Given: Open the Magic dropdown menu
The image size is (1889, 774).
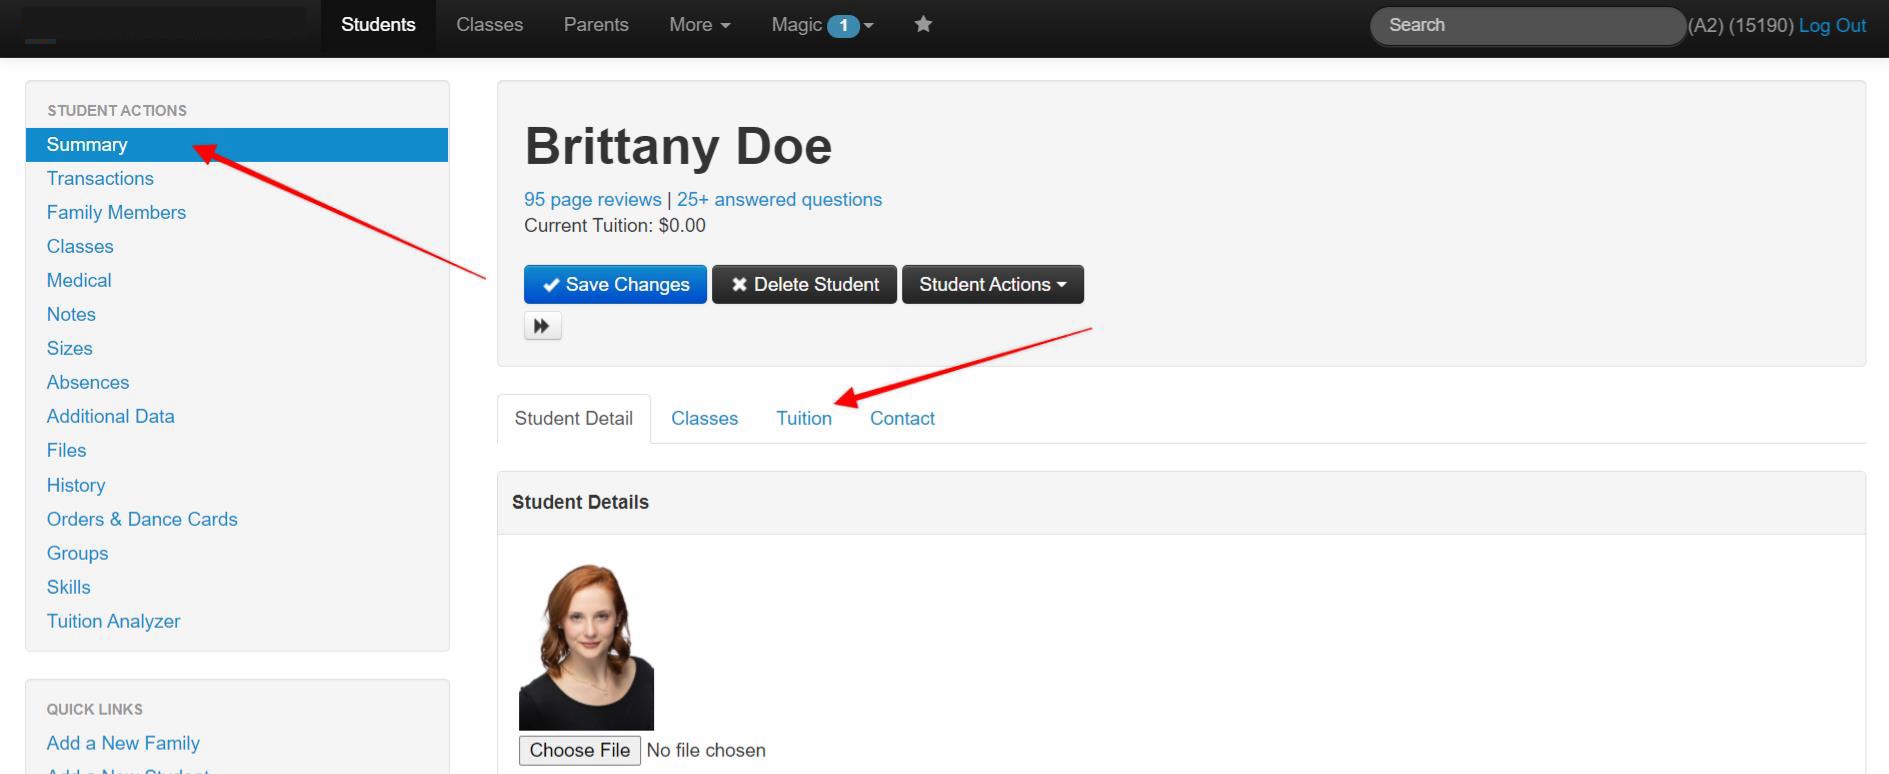Looking at the screenshot, I should point(821,25).
